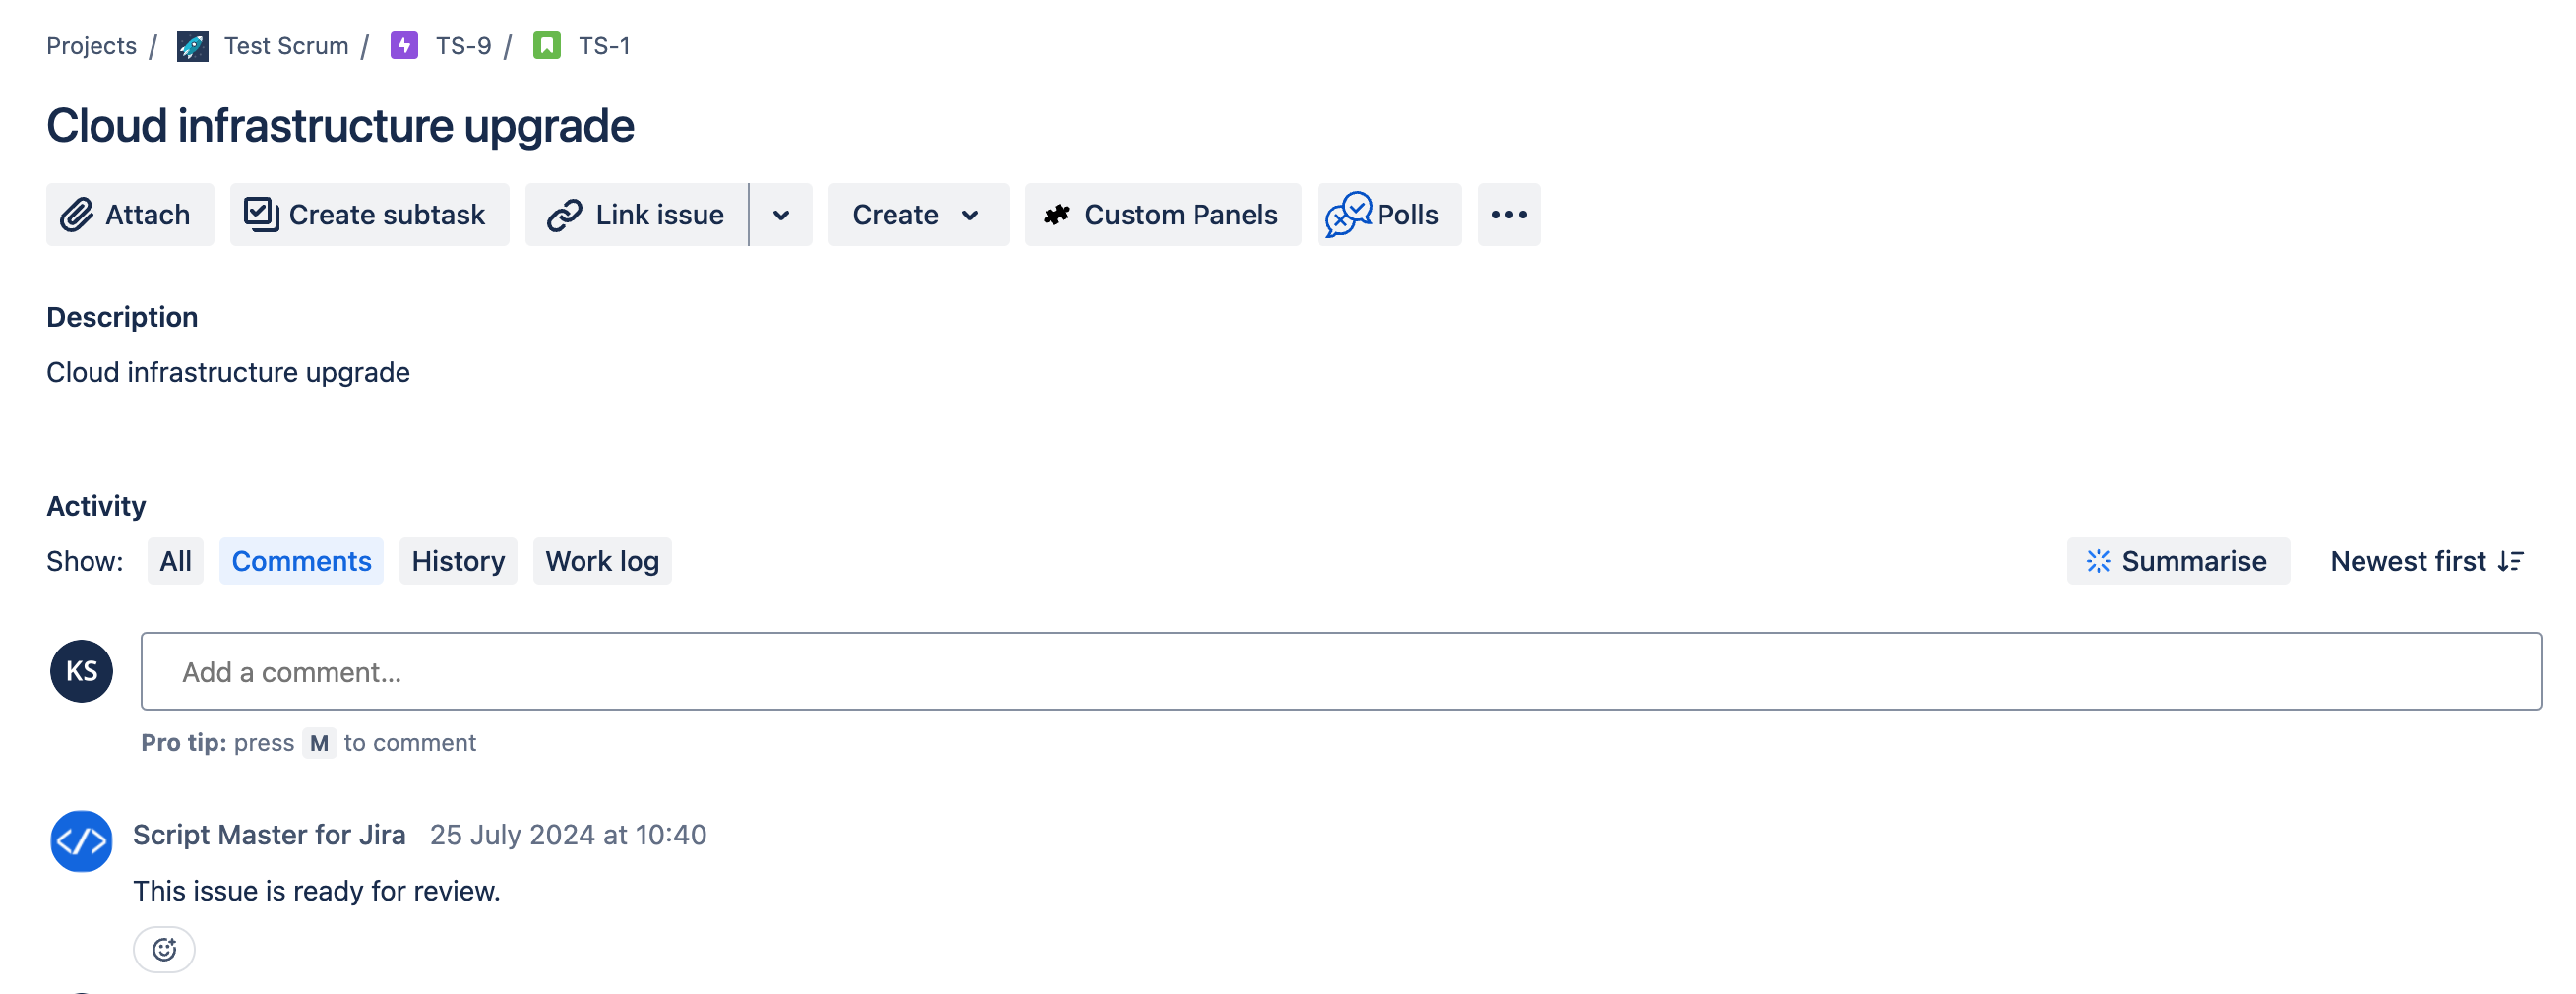Image resolution: width=2576 pixels, height=994 pixels.
Task: Add a reaction to Script Master comment
Action: click(x=164, y=949)
